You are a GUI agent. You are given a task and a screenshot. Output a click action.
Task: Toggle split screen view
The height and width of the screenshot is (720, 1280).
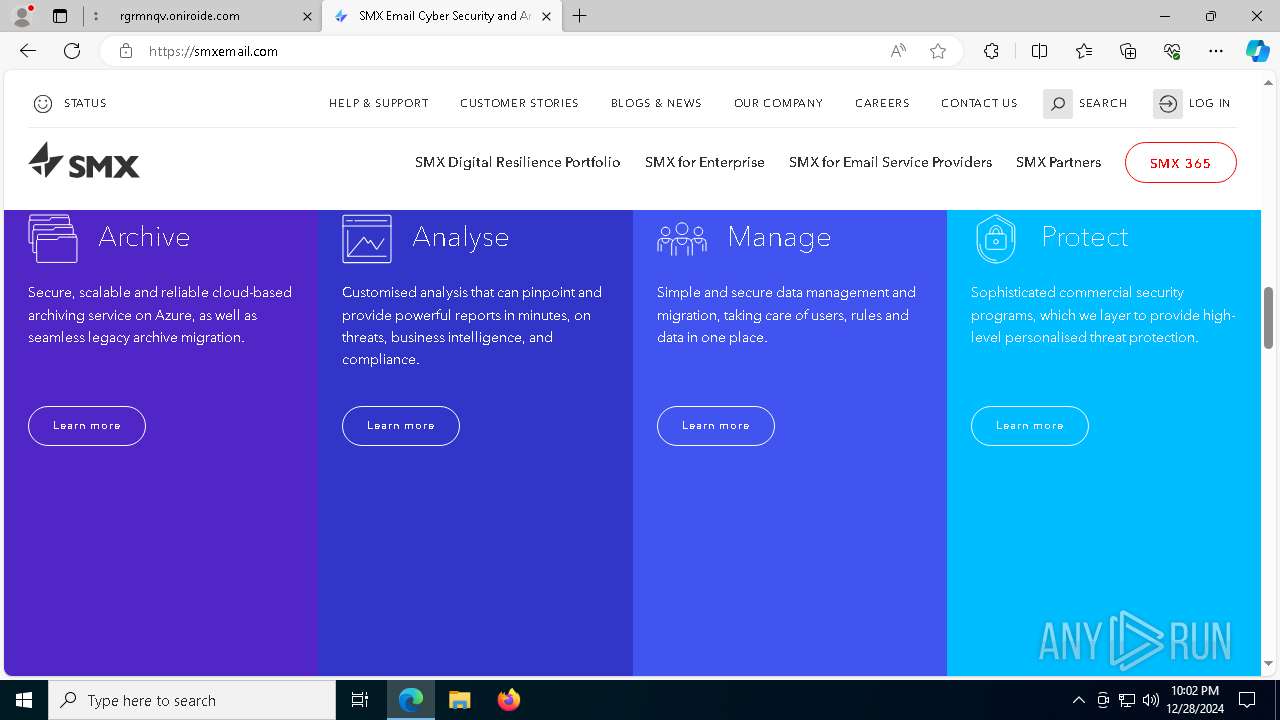(x=1039, y=51)
